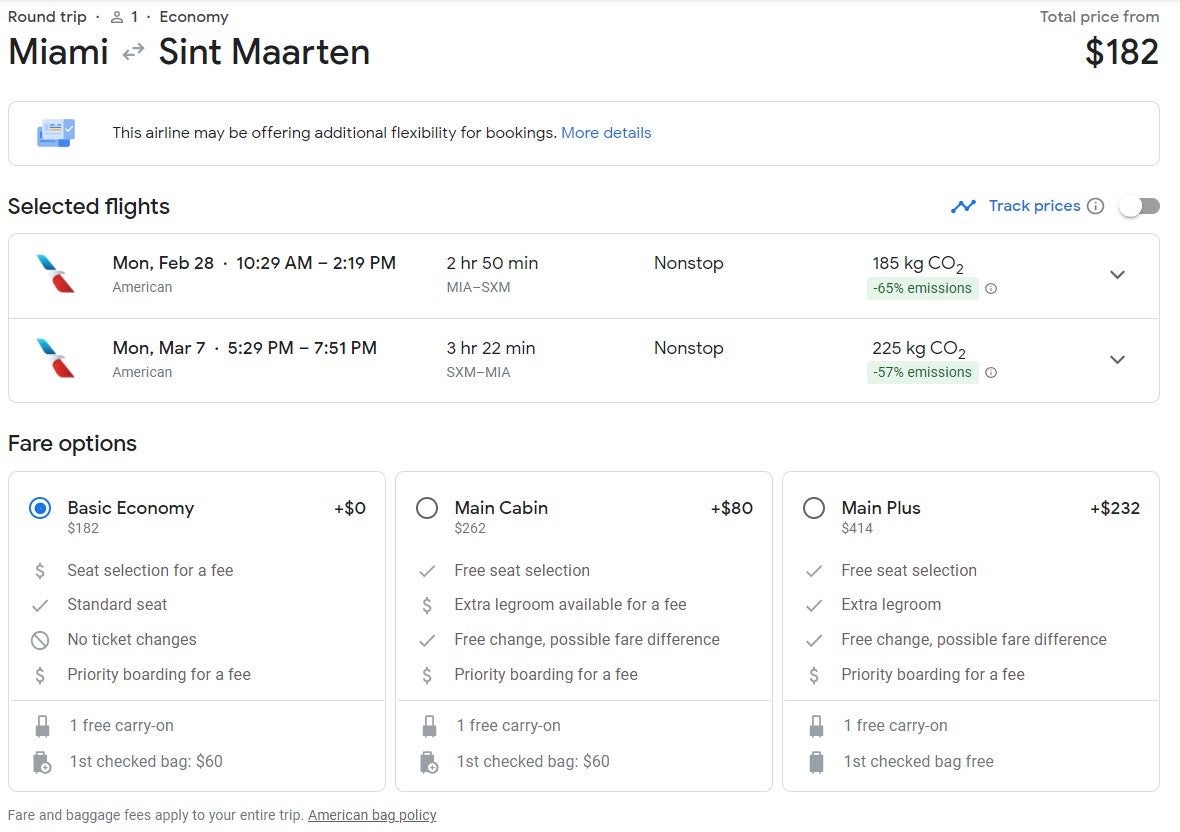The height and width of the screenshot is (832, 1180).
Task: Click the Track prices graph icon
Action: coord(963,206)
